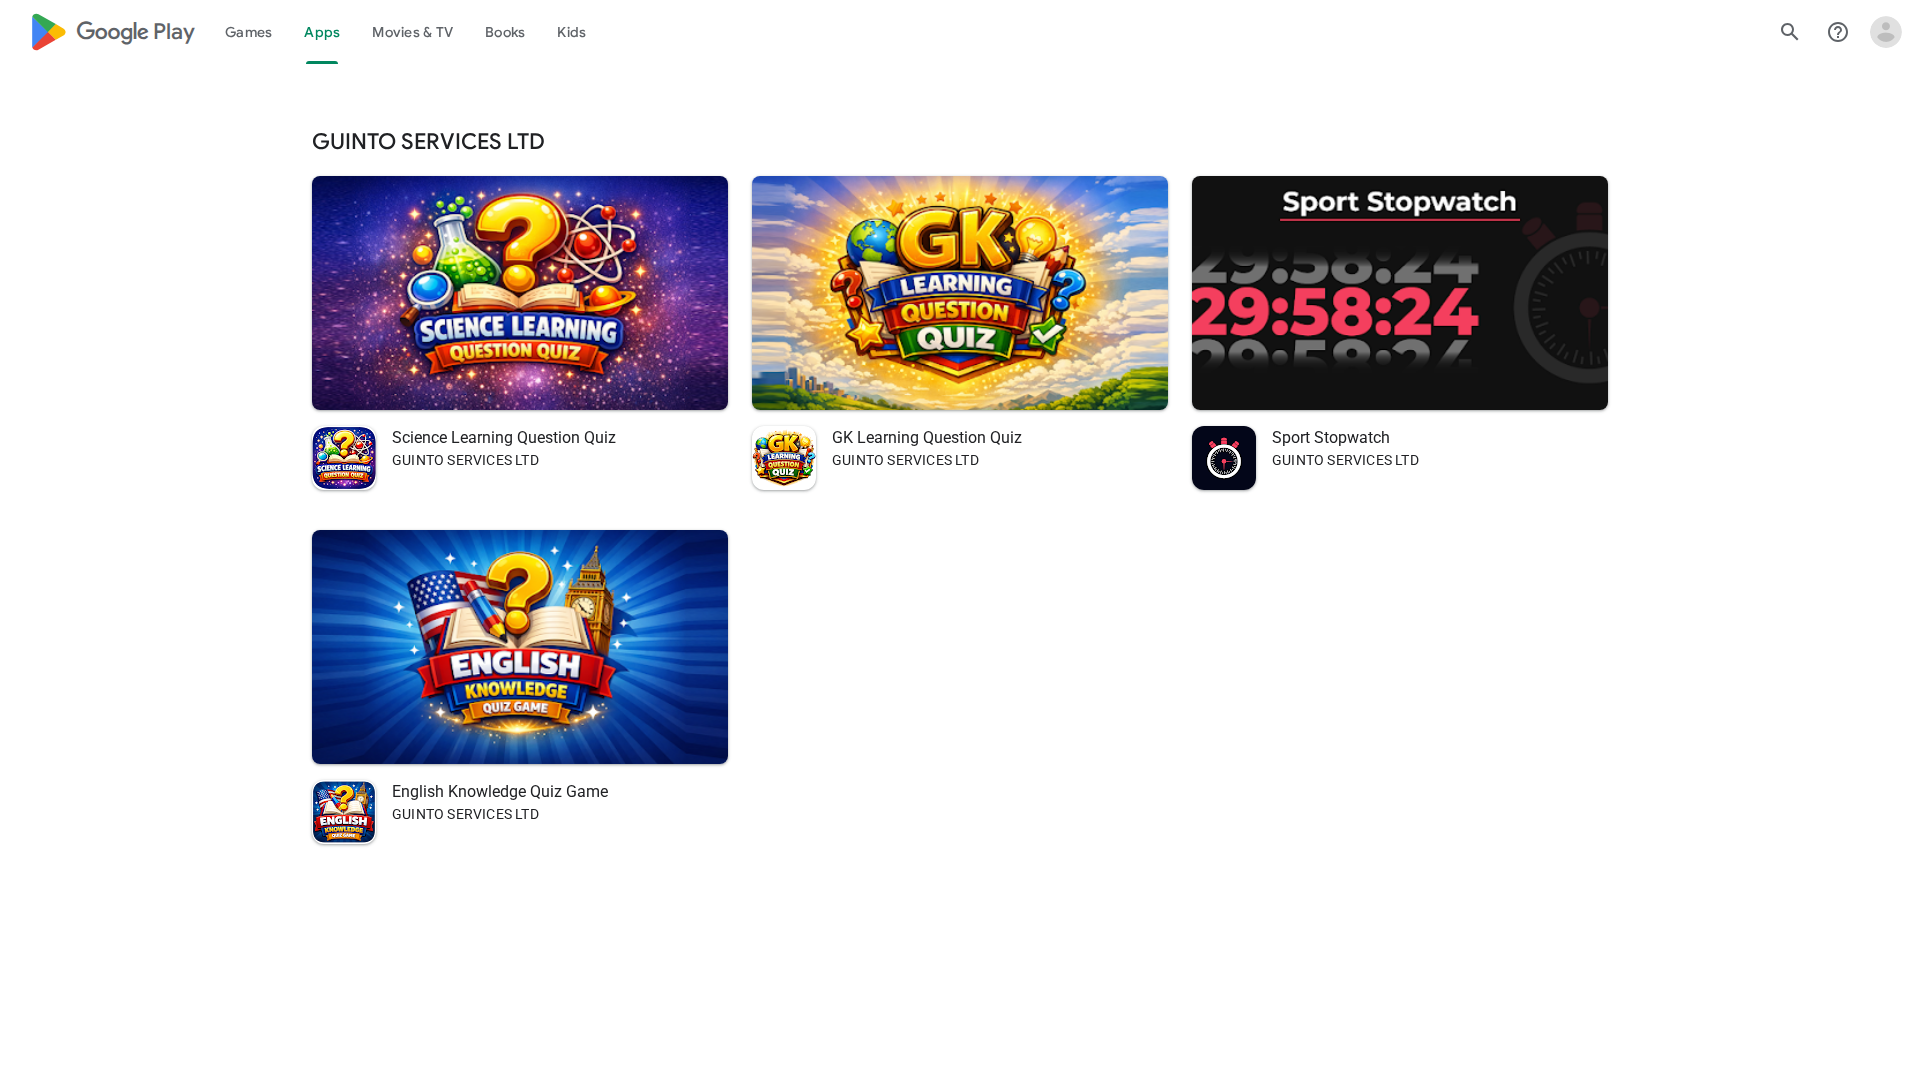Image resolution: width=1920 pixels, height=1080 pixels.
Task: Click the Sport Stopwatch app icon
Action: 1223,457
